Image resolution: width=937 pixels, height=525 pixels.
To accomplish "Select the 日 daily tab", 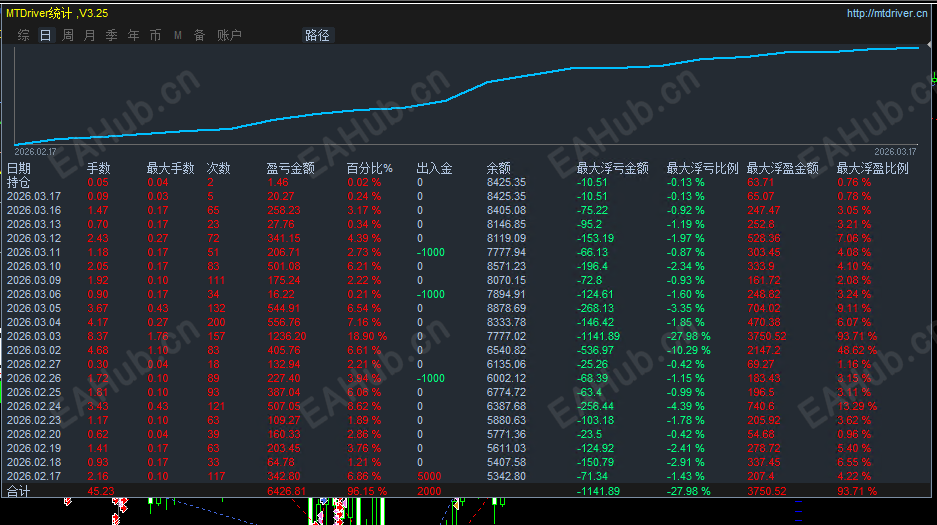I will [45, 35].
